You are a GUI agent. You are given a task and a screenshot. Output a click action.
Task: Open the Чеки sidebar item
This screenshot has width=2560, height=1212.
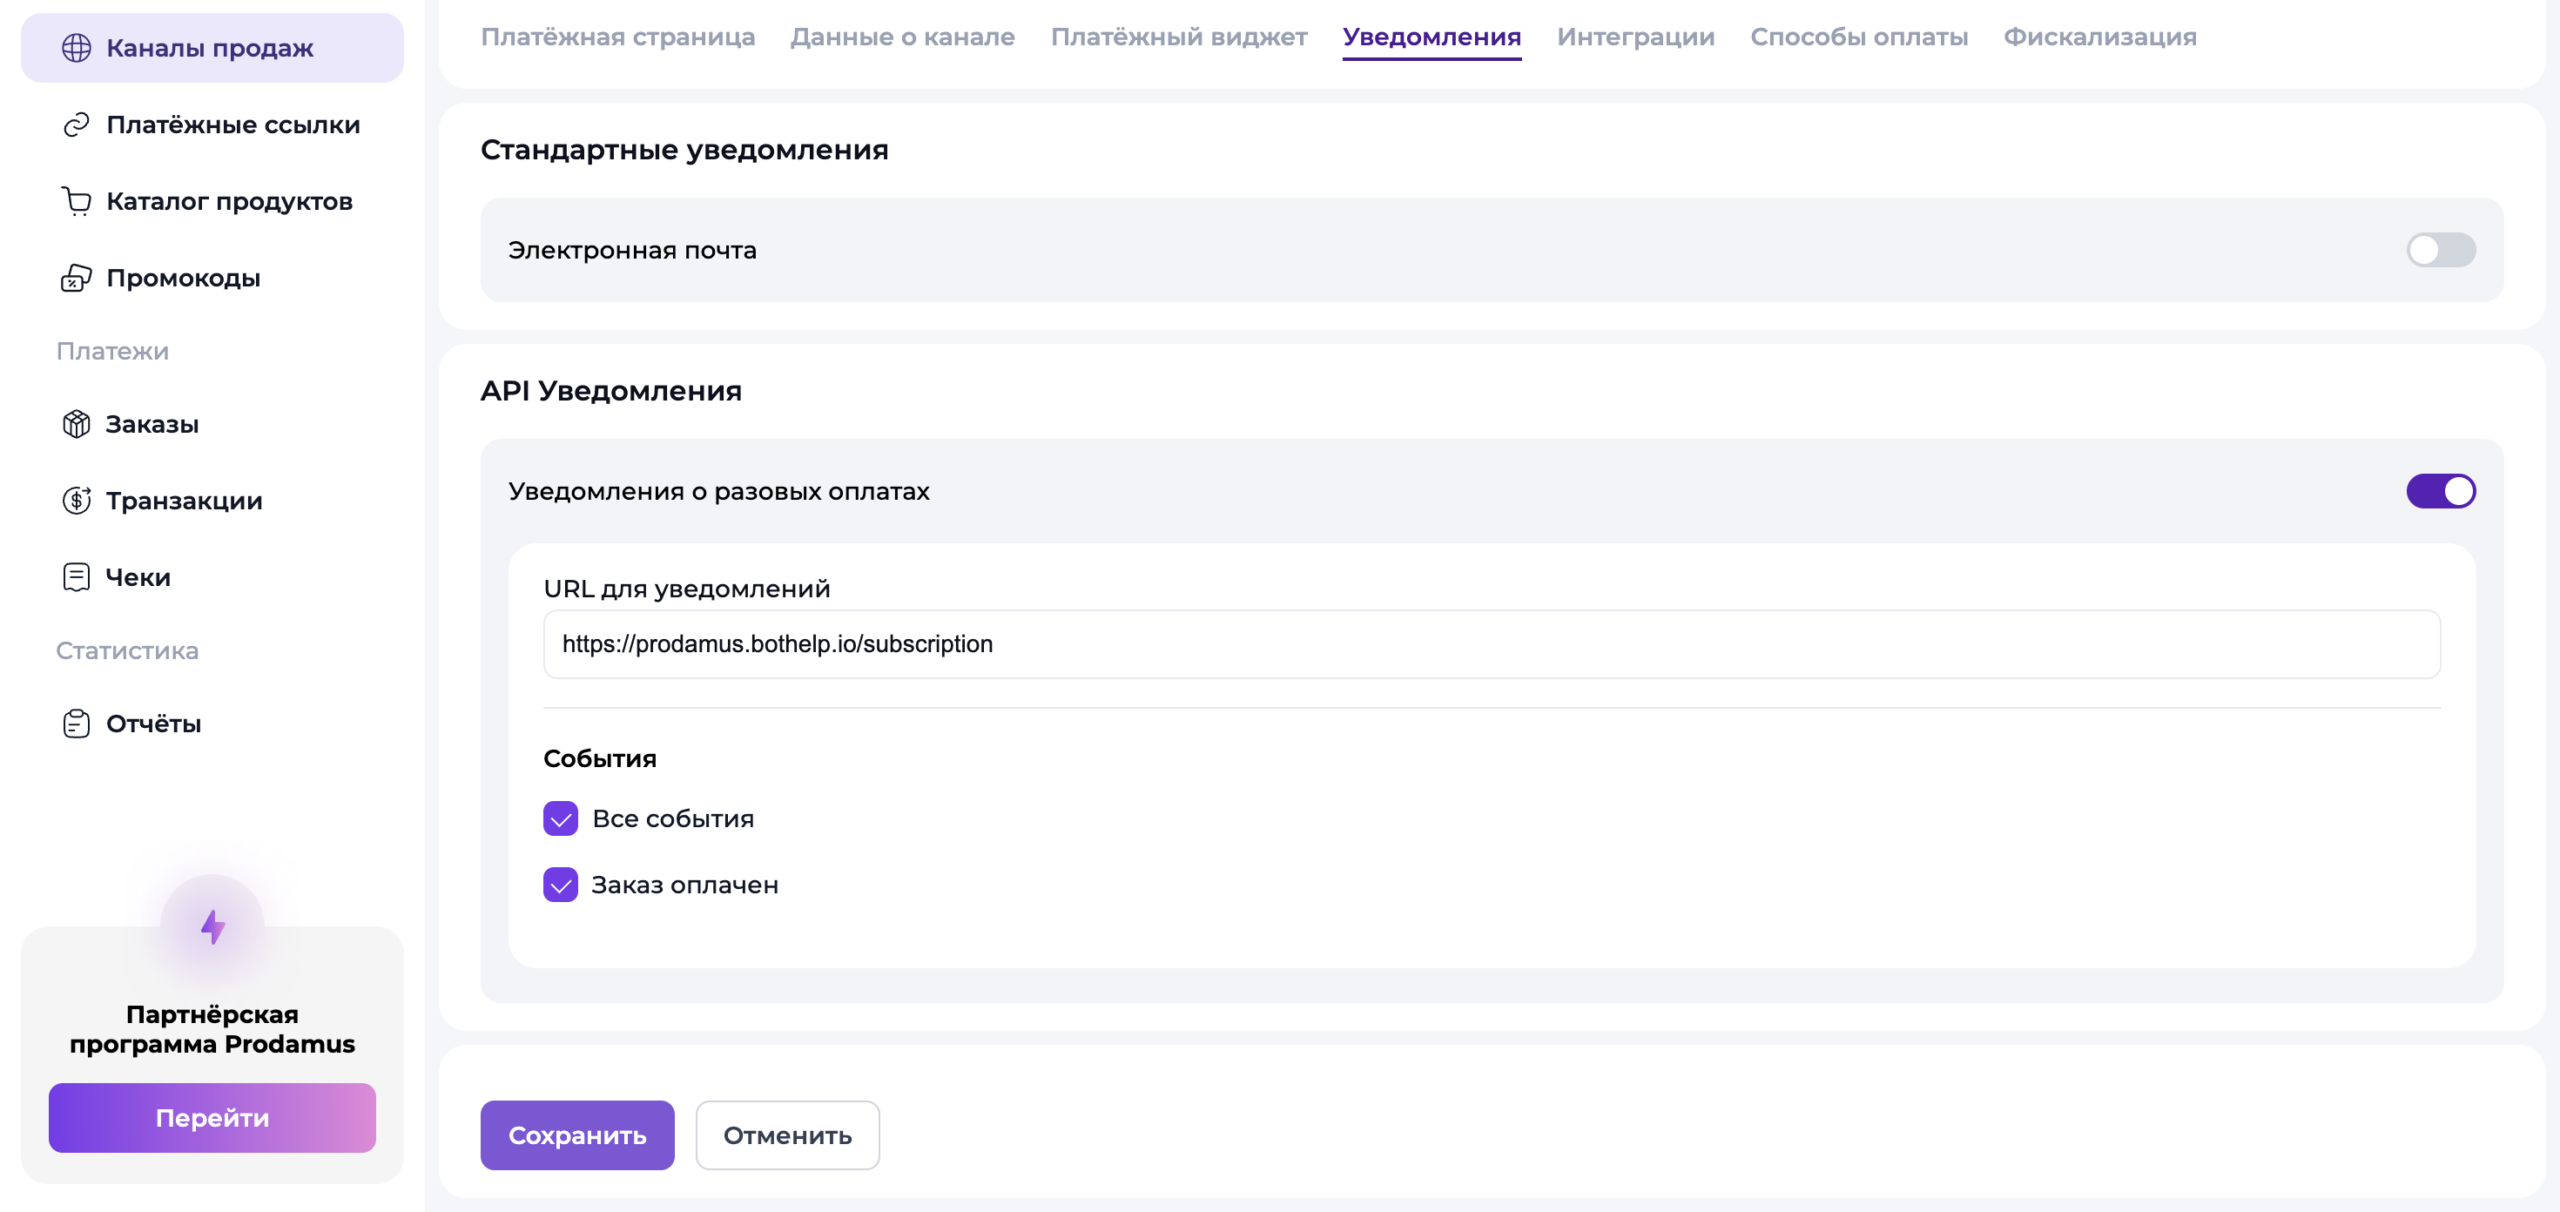[212, 577]
